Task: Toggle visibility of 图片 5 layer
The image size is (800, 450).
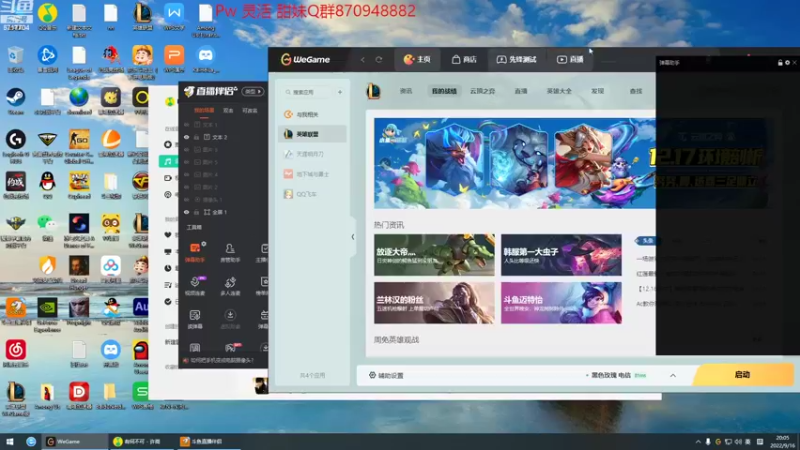Action: pyautogui.click(x=187, y=162)
